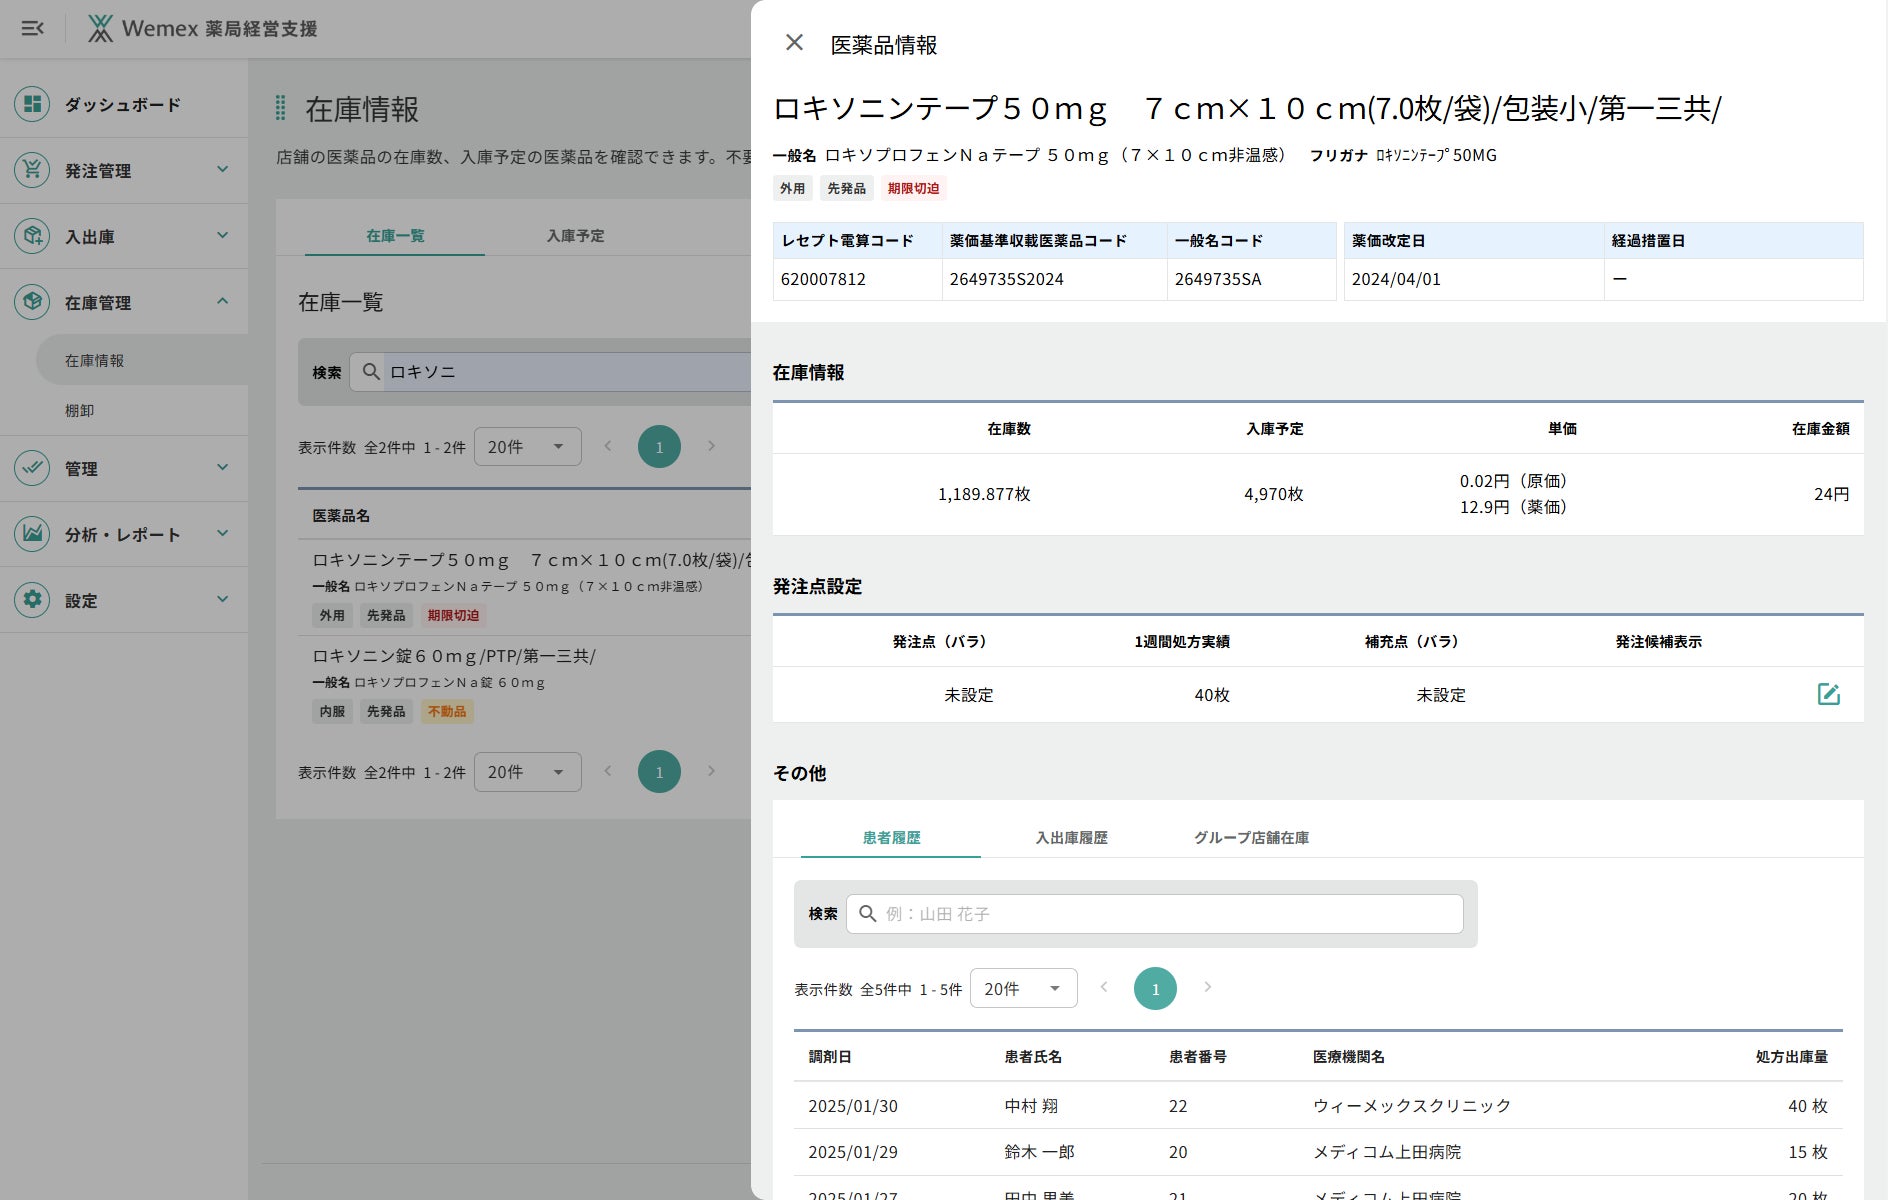
Task: Go to ダッシュボード
Action: click(124, 104)
